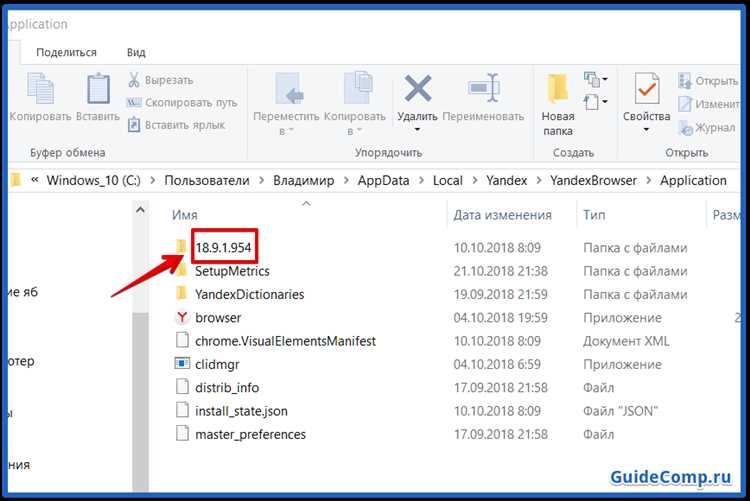
Task: Select the install_state.json file icon
Action: 182,410
